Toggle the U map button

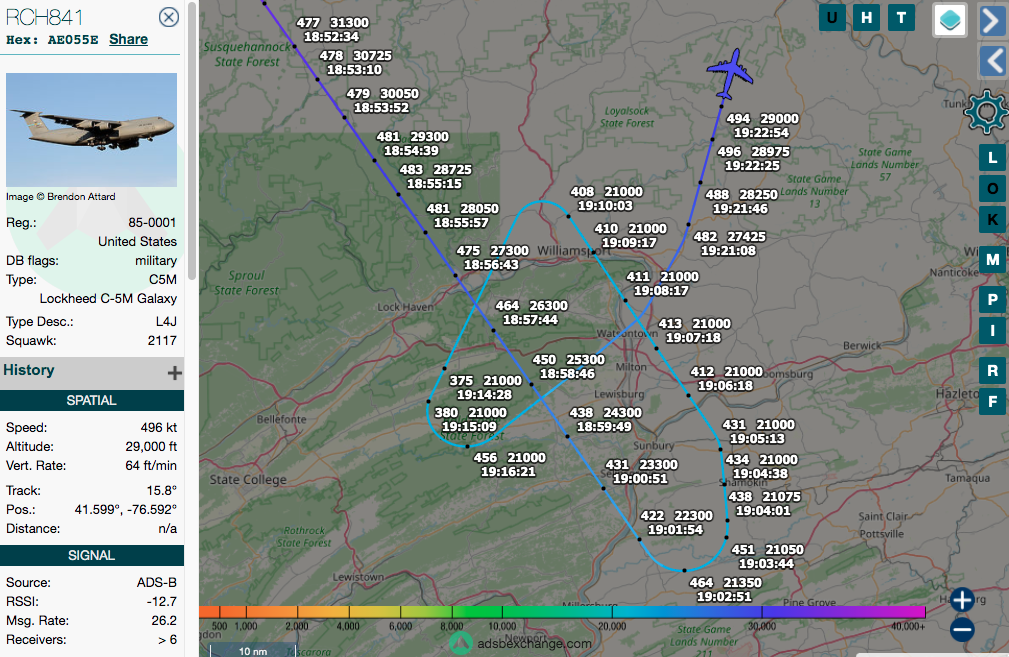tap(832, 18)
